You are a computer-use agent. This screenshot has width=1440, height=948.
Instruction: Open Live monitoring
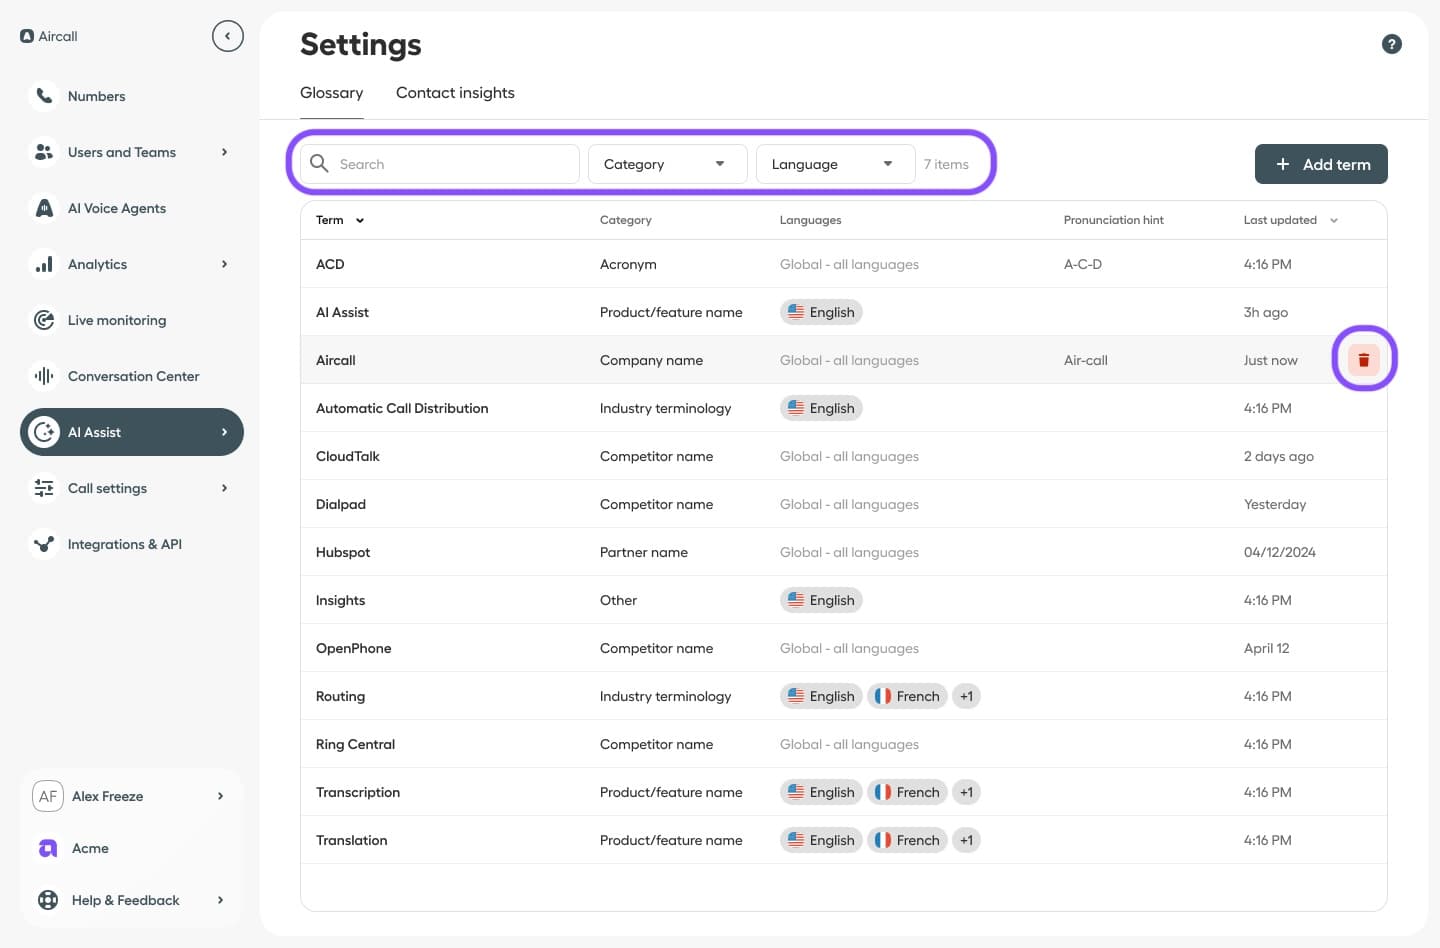117,320
